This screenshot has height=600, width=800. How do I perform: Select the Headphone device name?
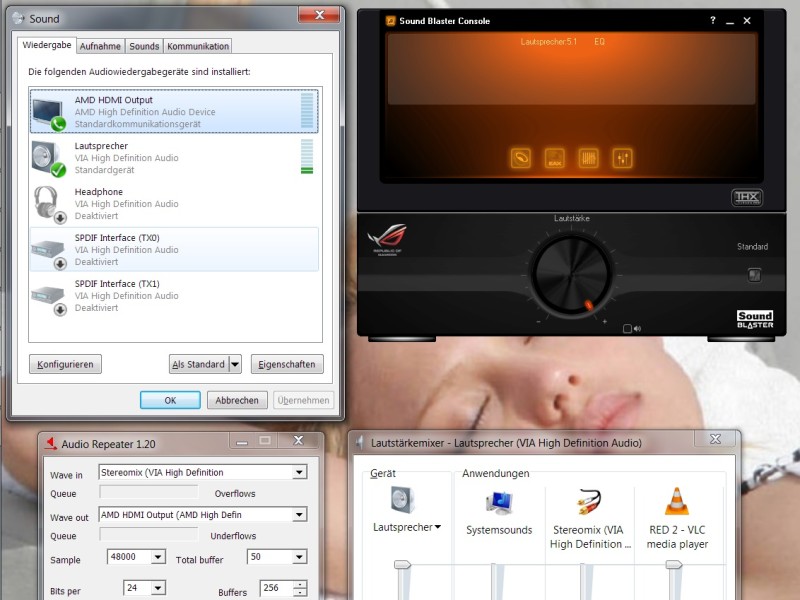point(98,192)
